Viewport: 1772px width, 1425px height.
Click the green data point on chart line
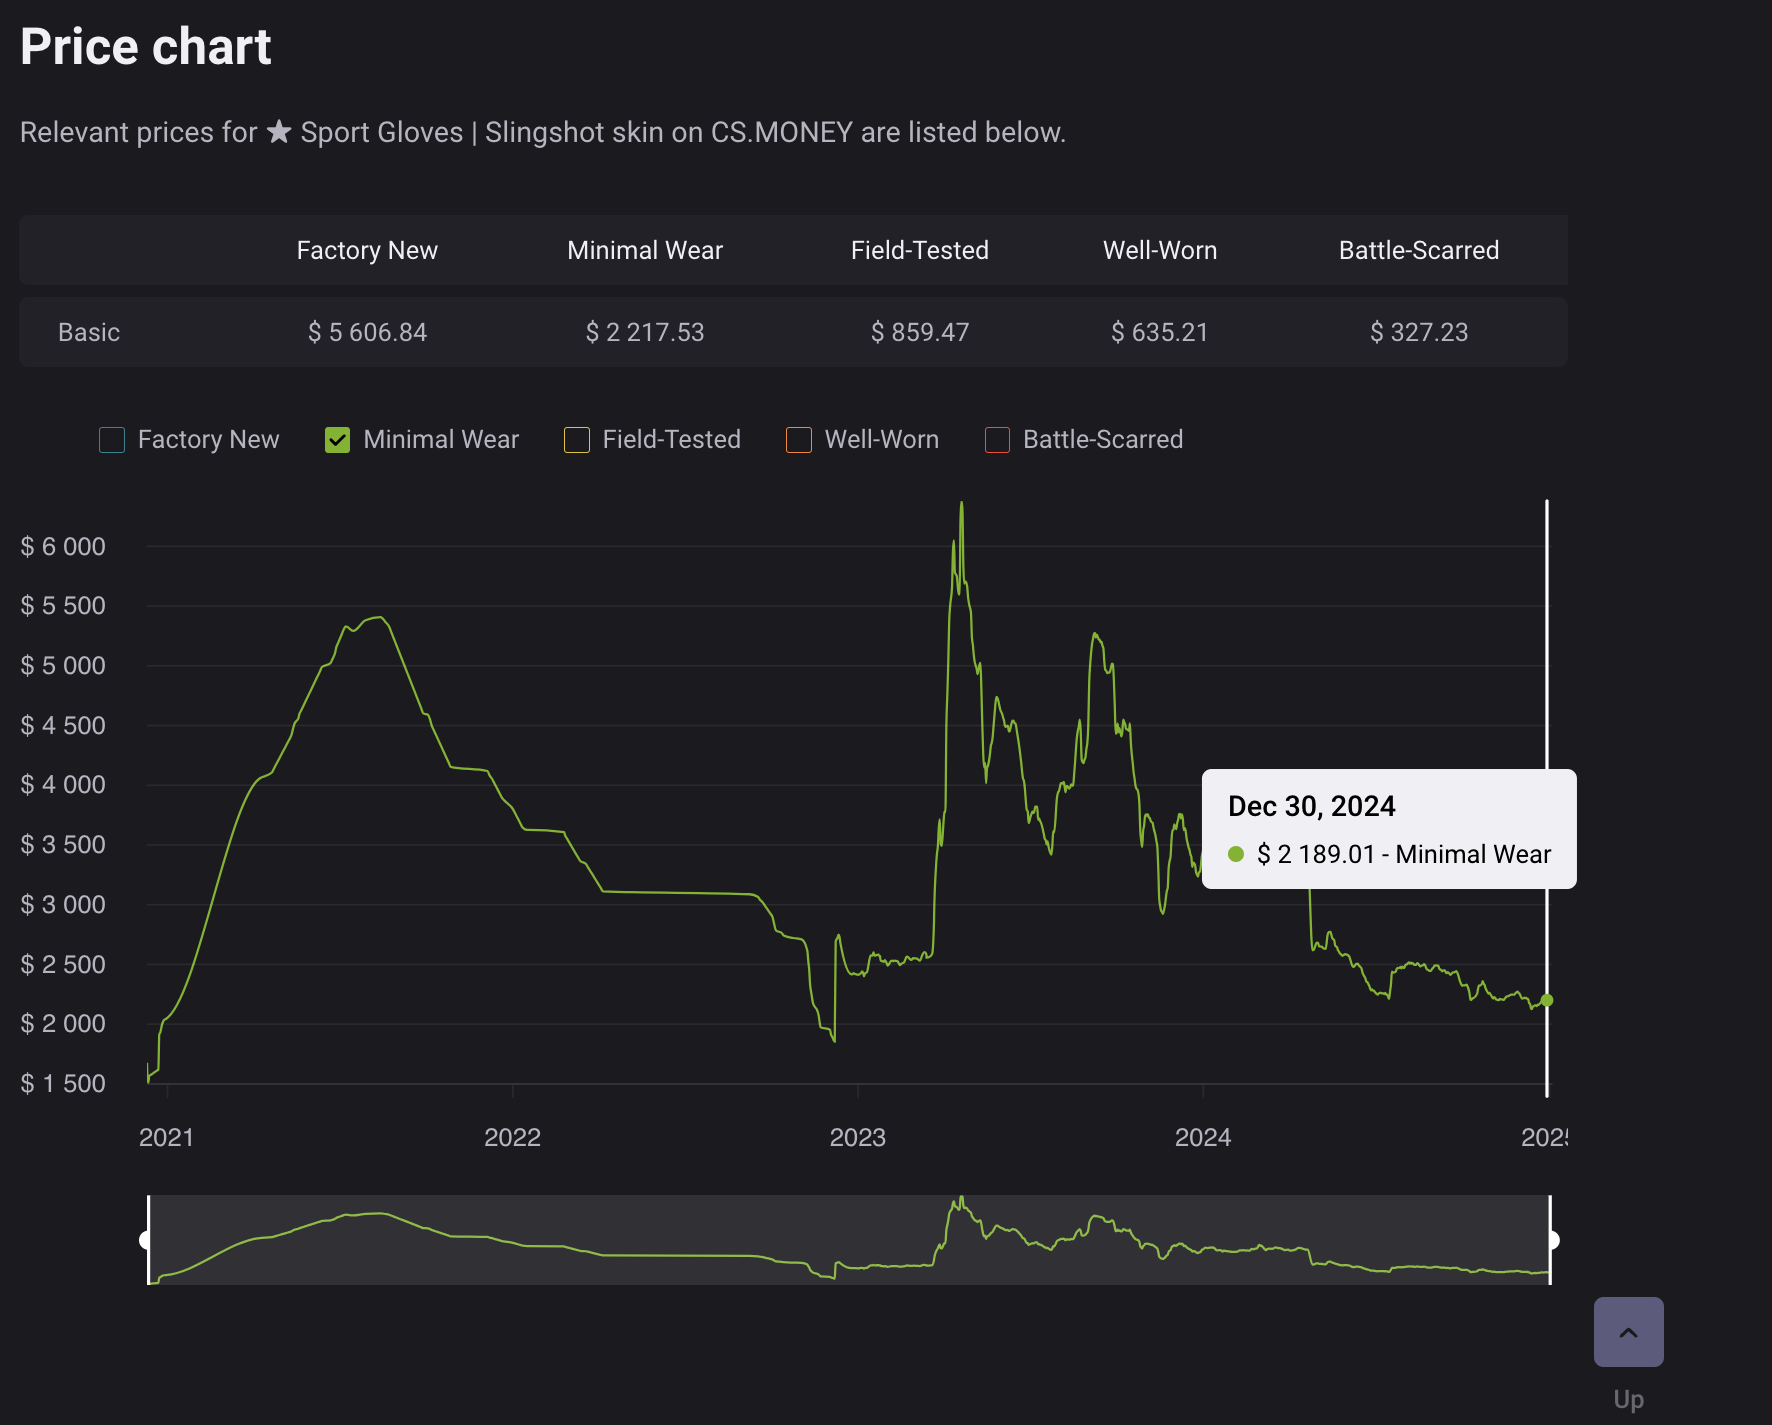click(1547, 1000)
